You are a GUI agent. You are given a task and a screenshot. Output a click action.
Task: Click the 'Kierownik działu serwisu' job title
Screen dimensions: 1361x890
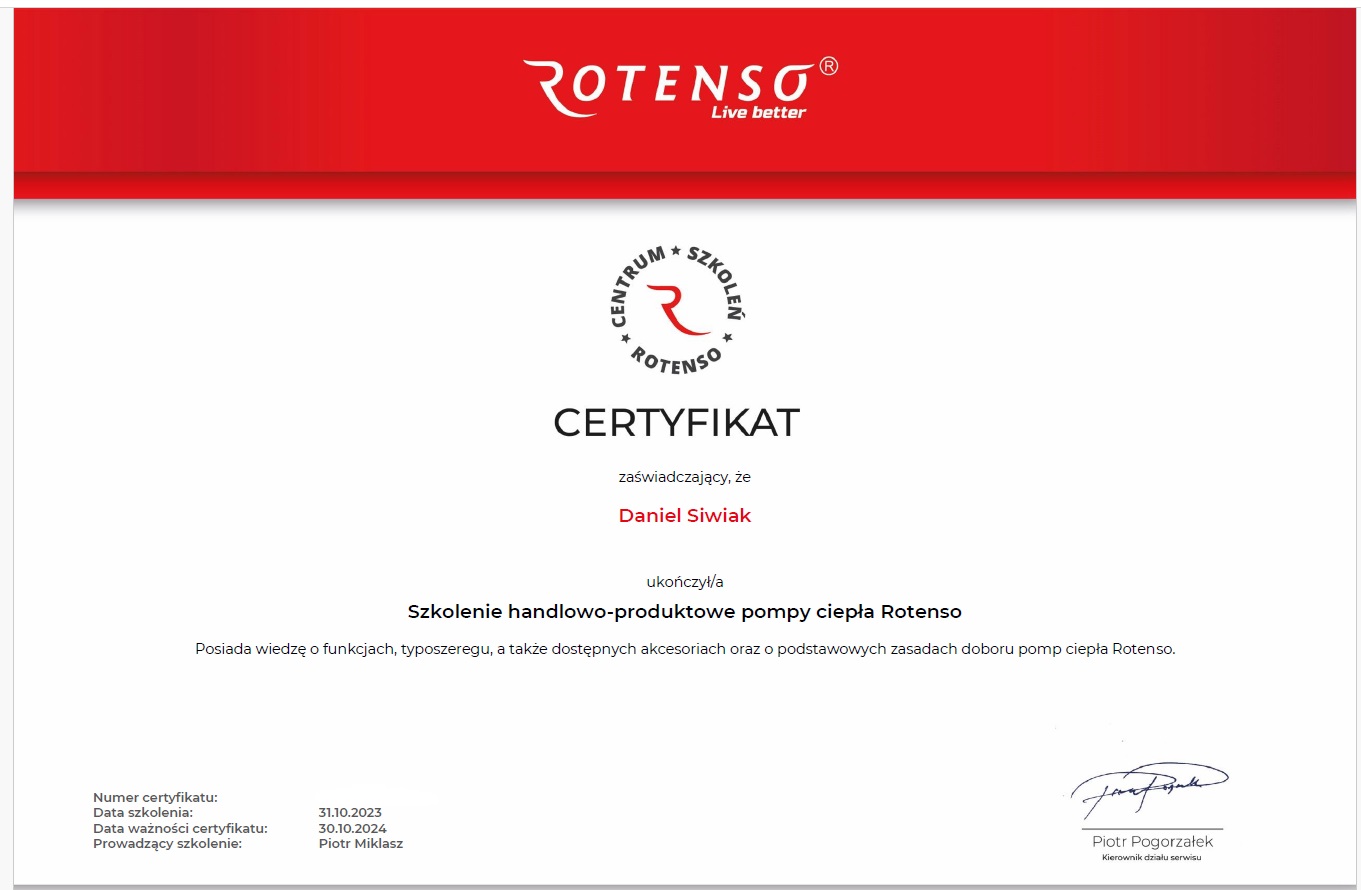[x=1152, y=858]
